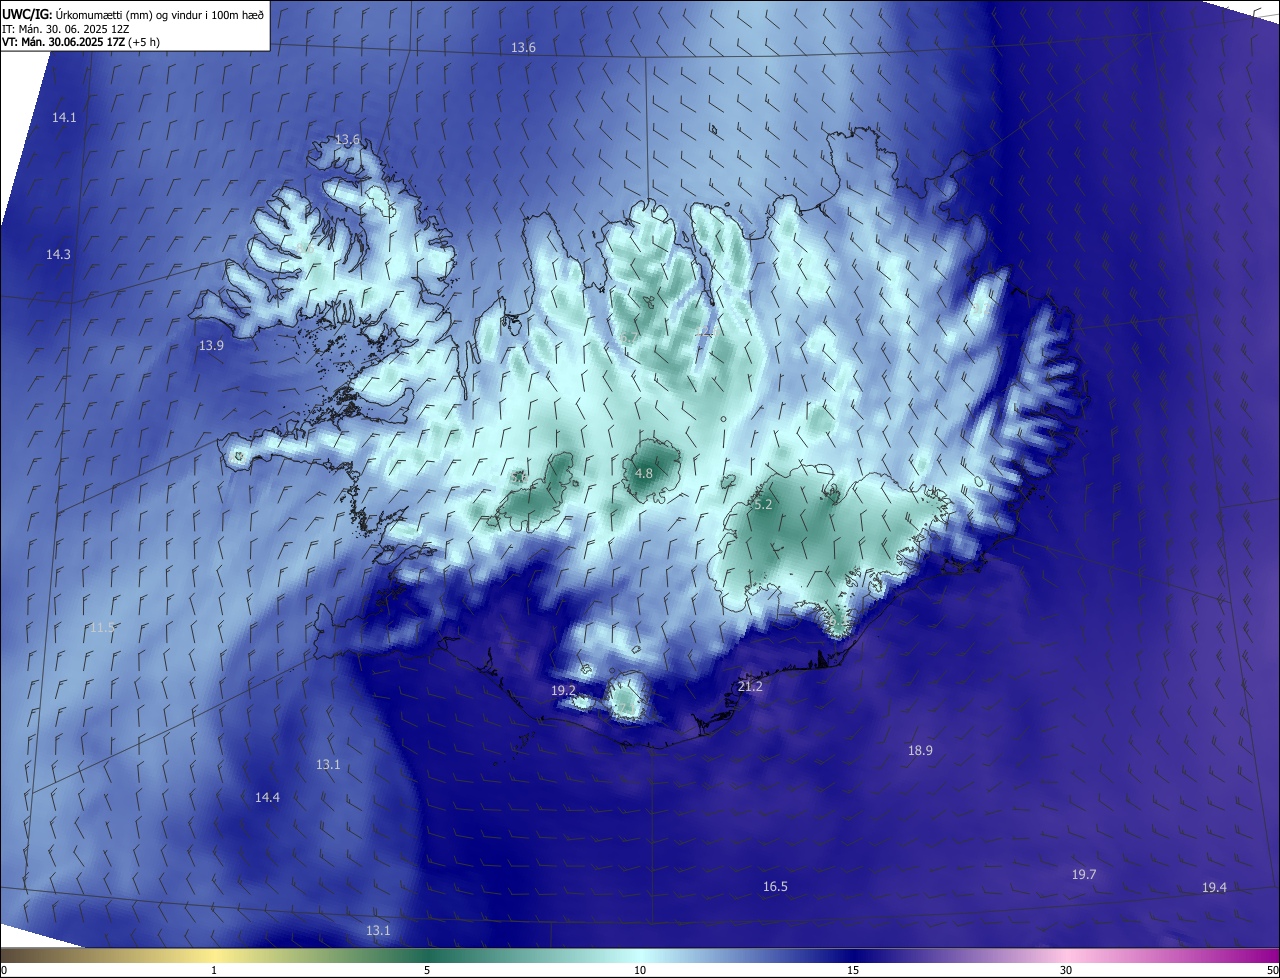This screenshot has width=1280, height=978.
Task: Select the 18.9 value label
Action: (920, 750)
